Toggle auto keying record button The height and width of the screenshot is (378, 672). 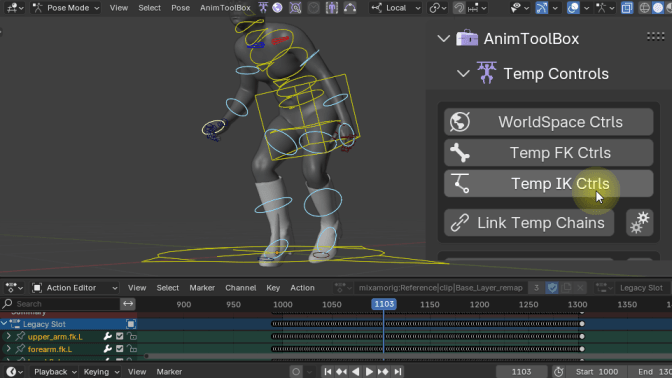296,372
